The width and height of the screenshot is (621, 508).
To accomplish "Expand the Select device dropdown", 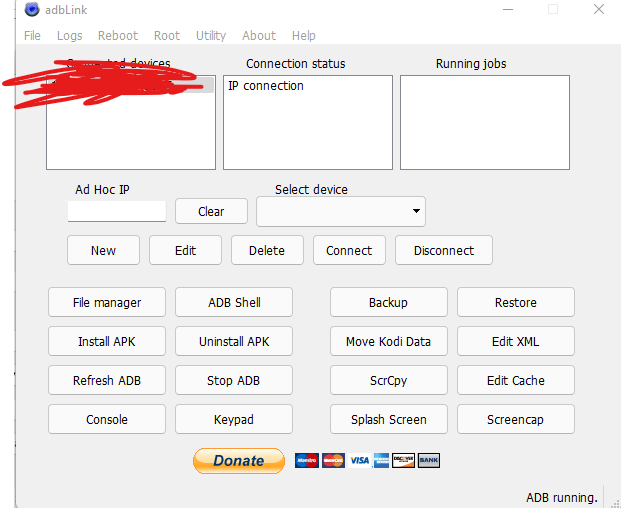I will pyautogui.click(x=341, y=211).
